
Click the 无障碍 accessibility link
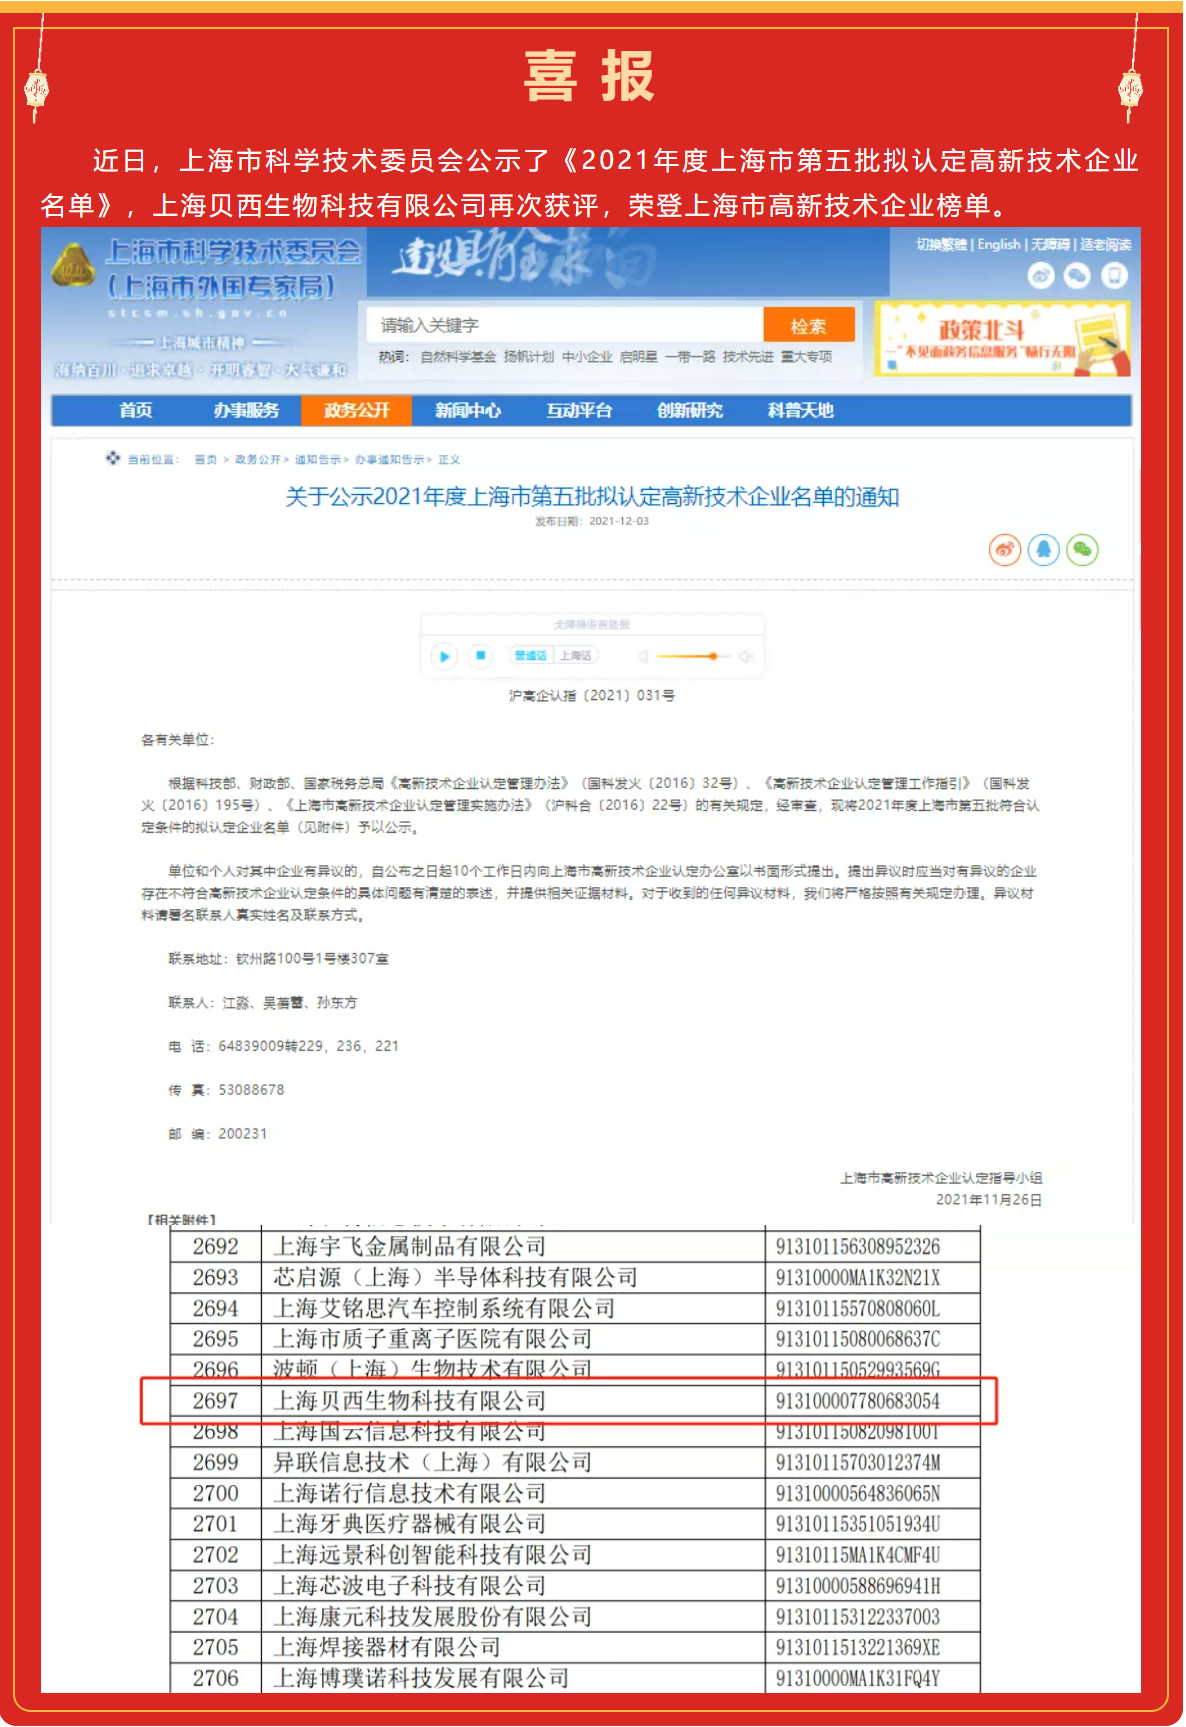pos(1050,245)
